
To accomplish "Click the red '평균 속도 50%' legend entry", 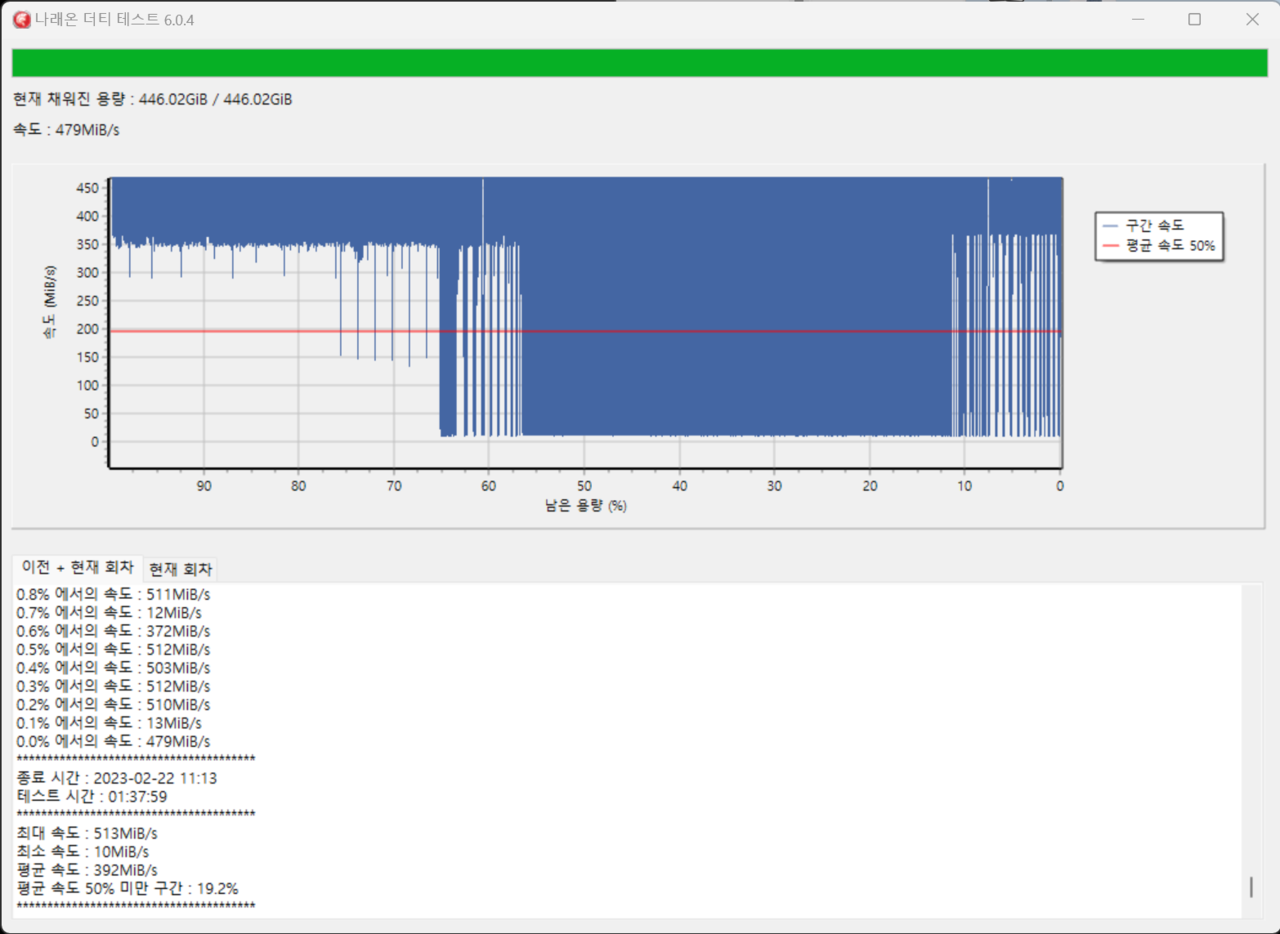I will tap(1160, 245).
